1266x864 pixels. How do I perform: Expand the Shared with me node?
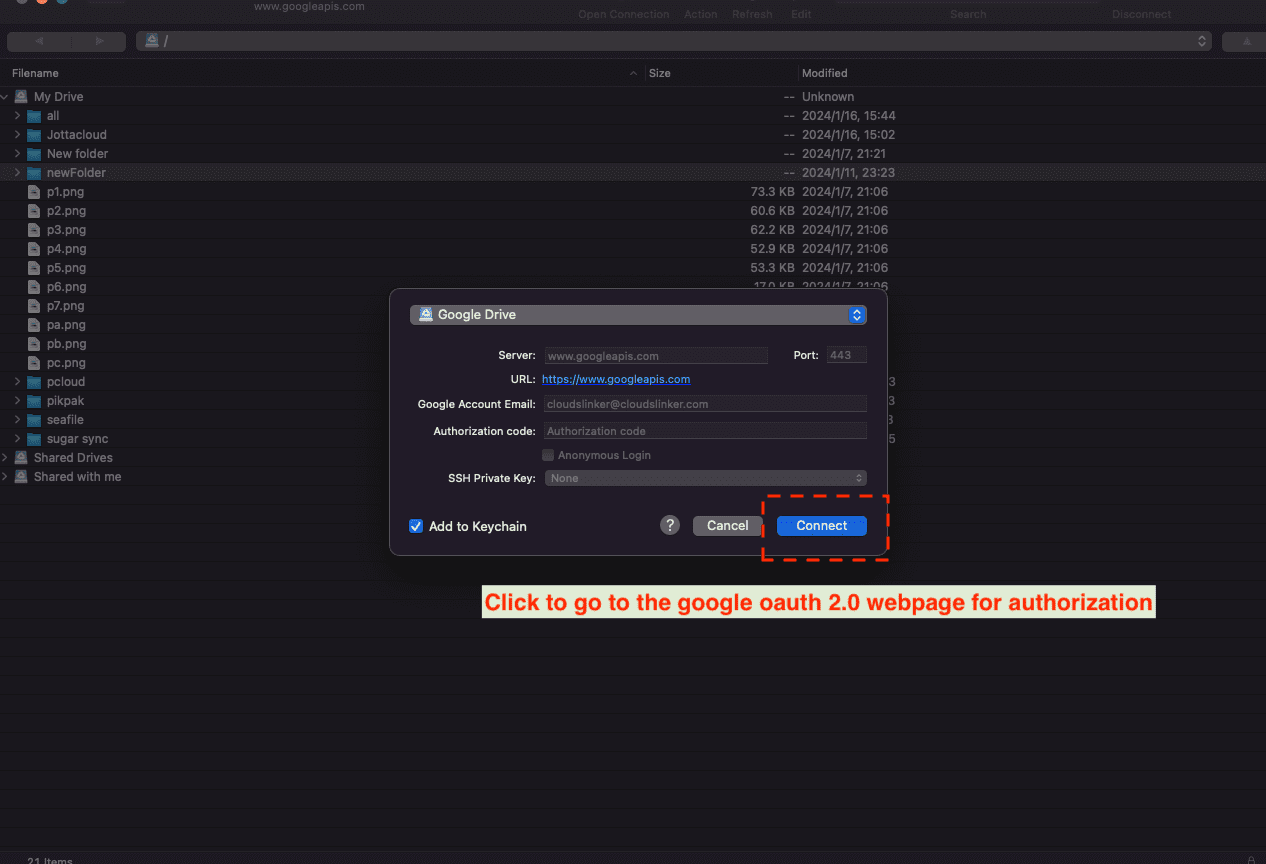(5, 477)
